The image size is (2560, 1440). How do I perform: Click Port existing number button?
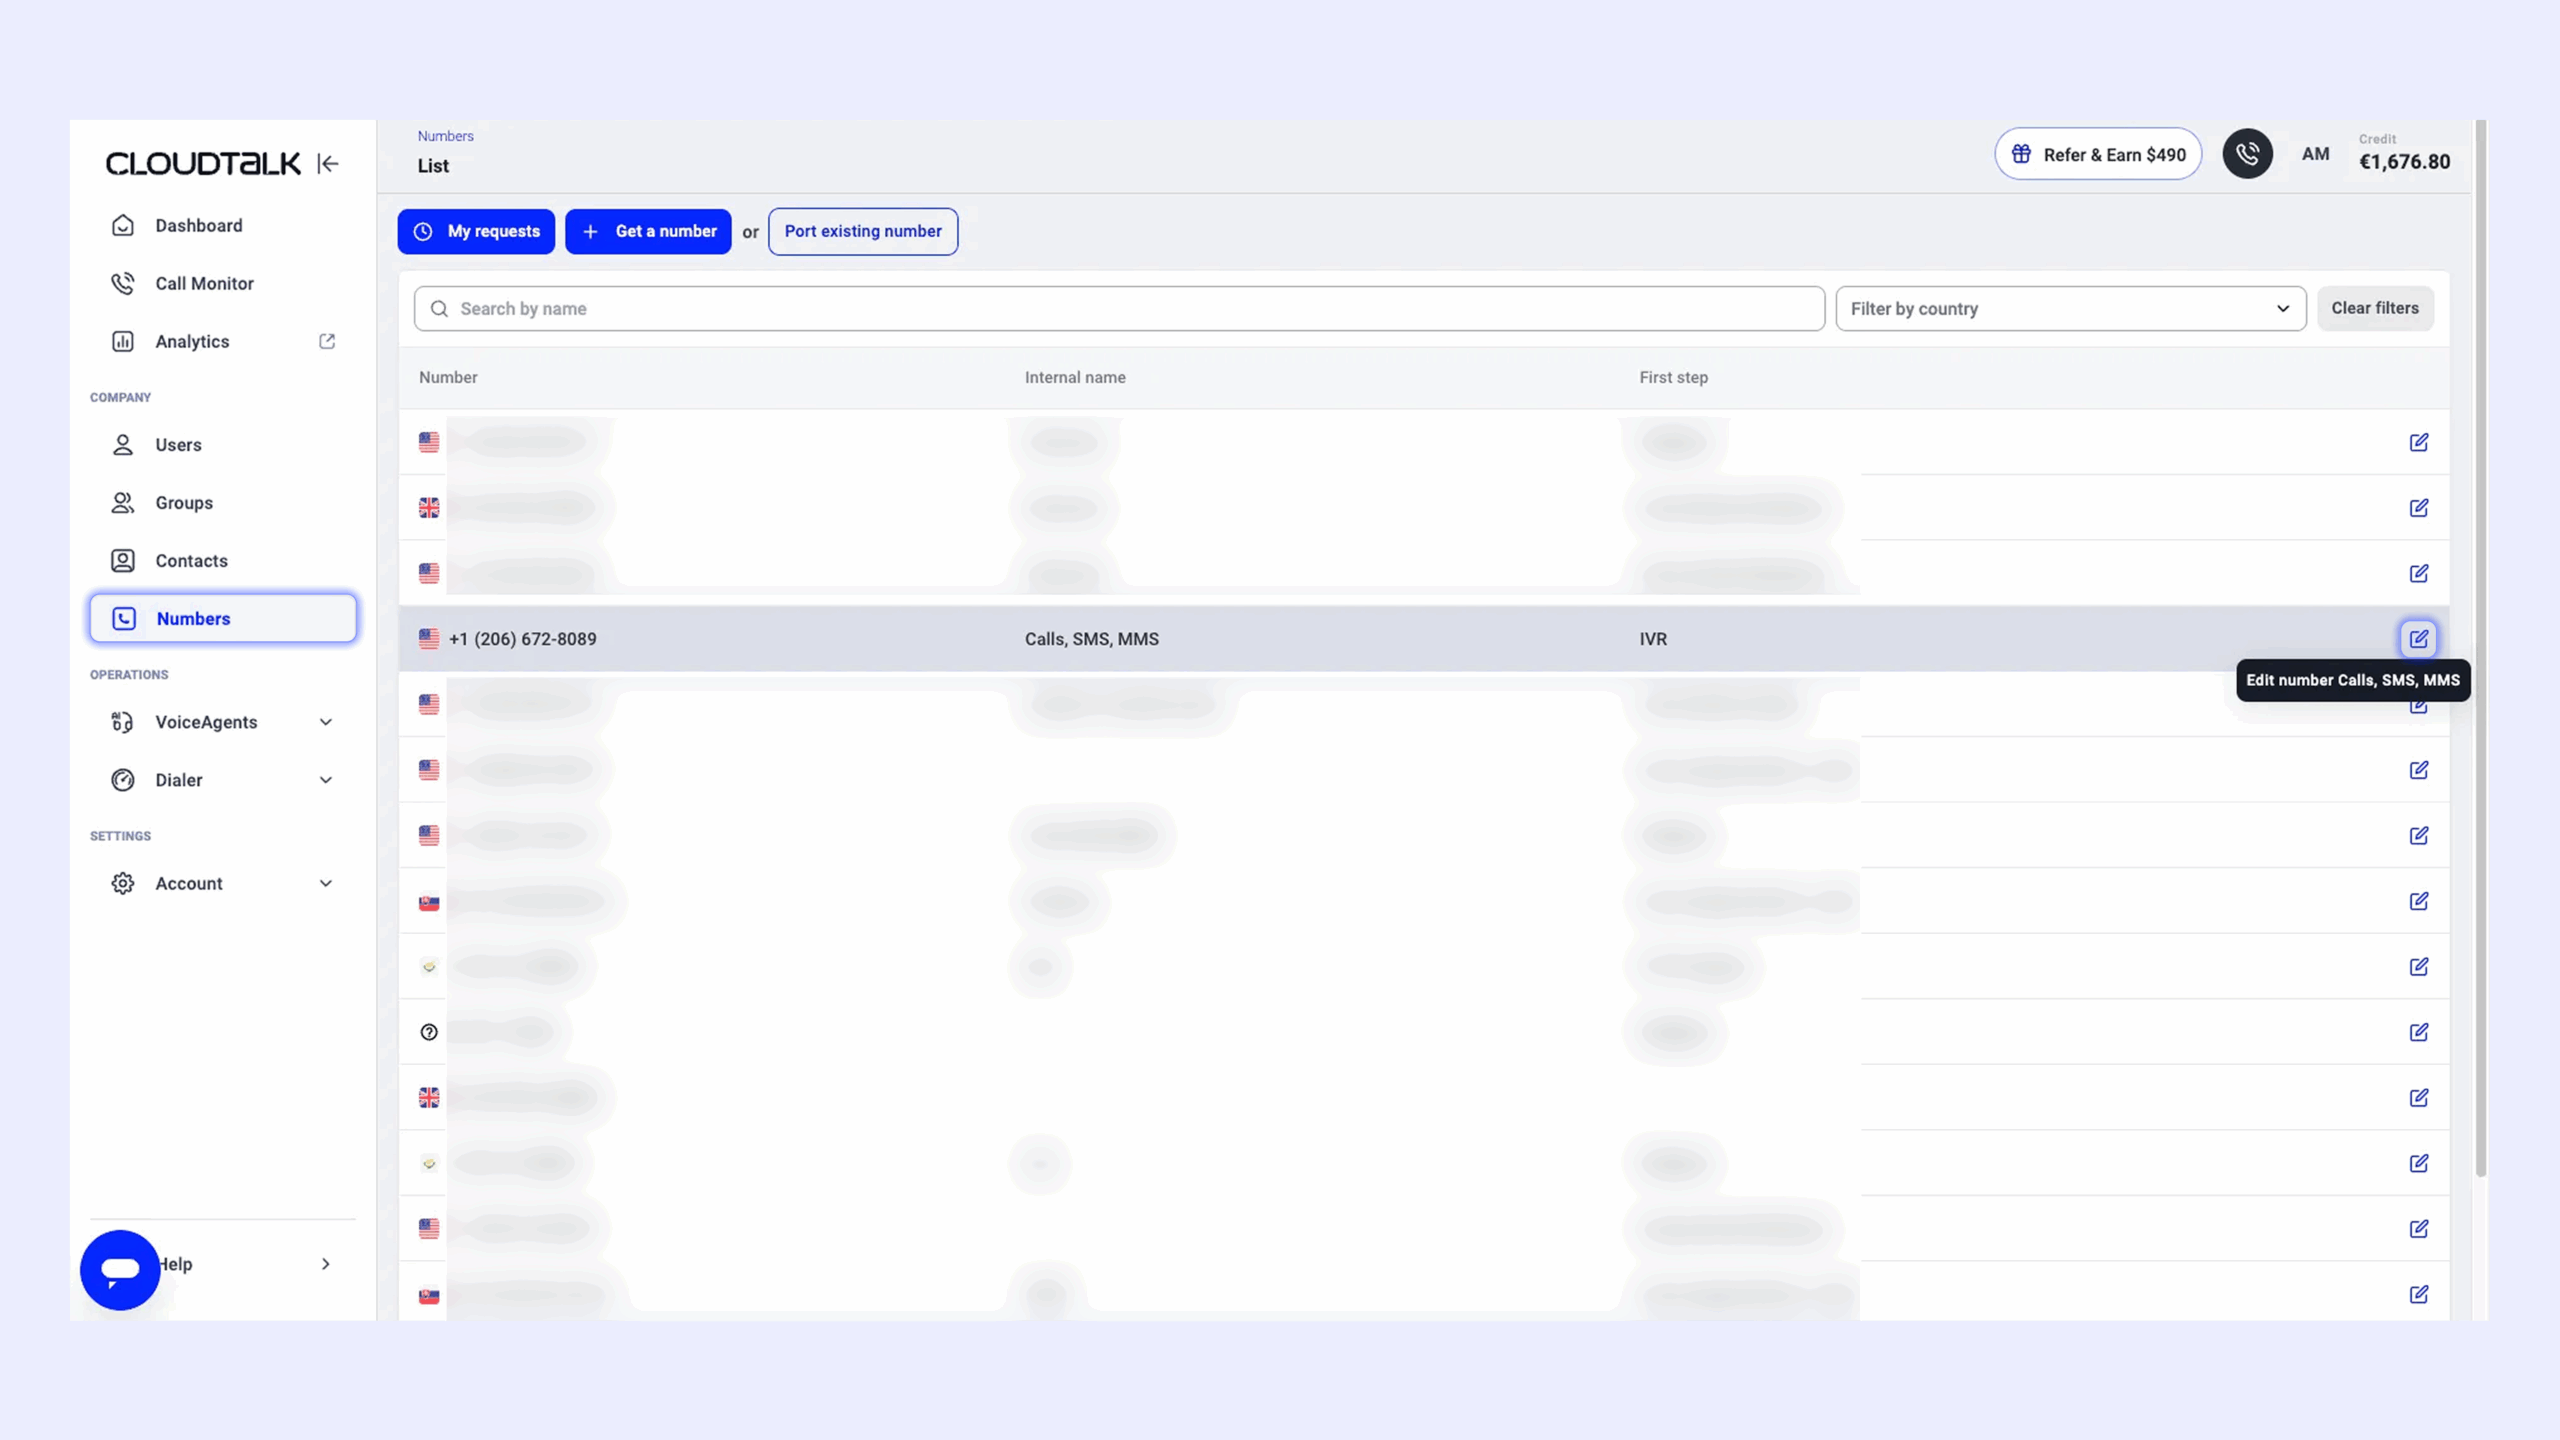click(862, 232)
